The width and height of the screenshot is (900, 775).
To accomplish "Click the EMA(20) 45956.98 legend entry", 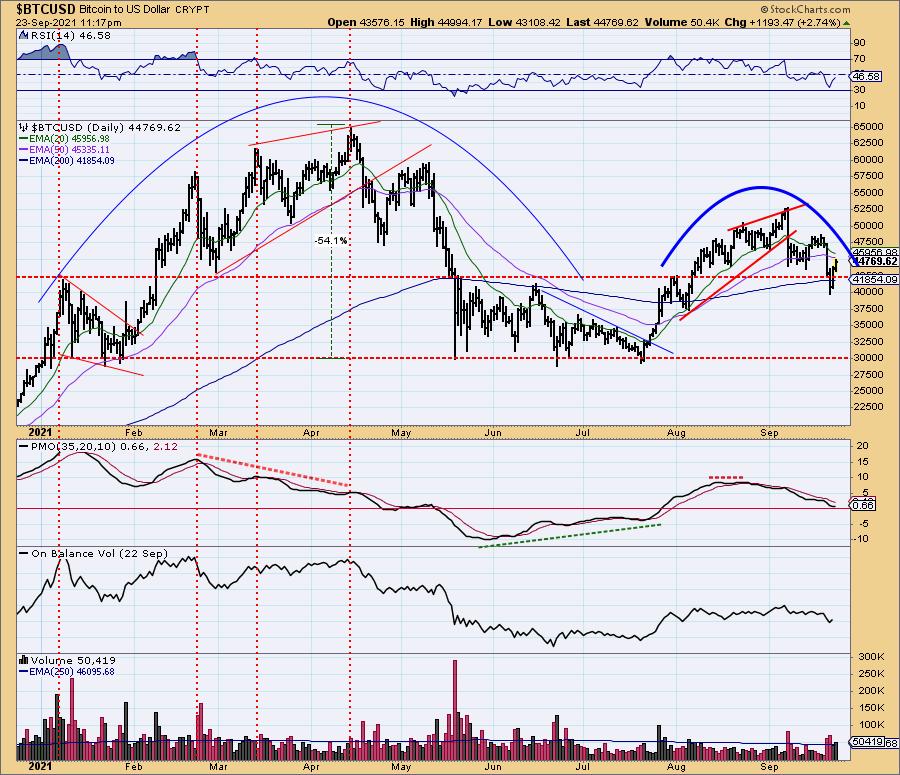I will 64,139.
